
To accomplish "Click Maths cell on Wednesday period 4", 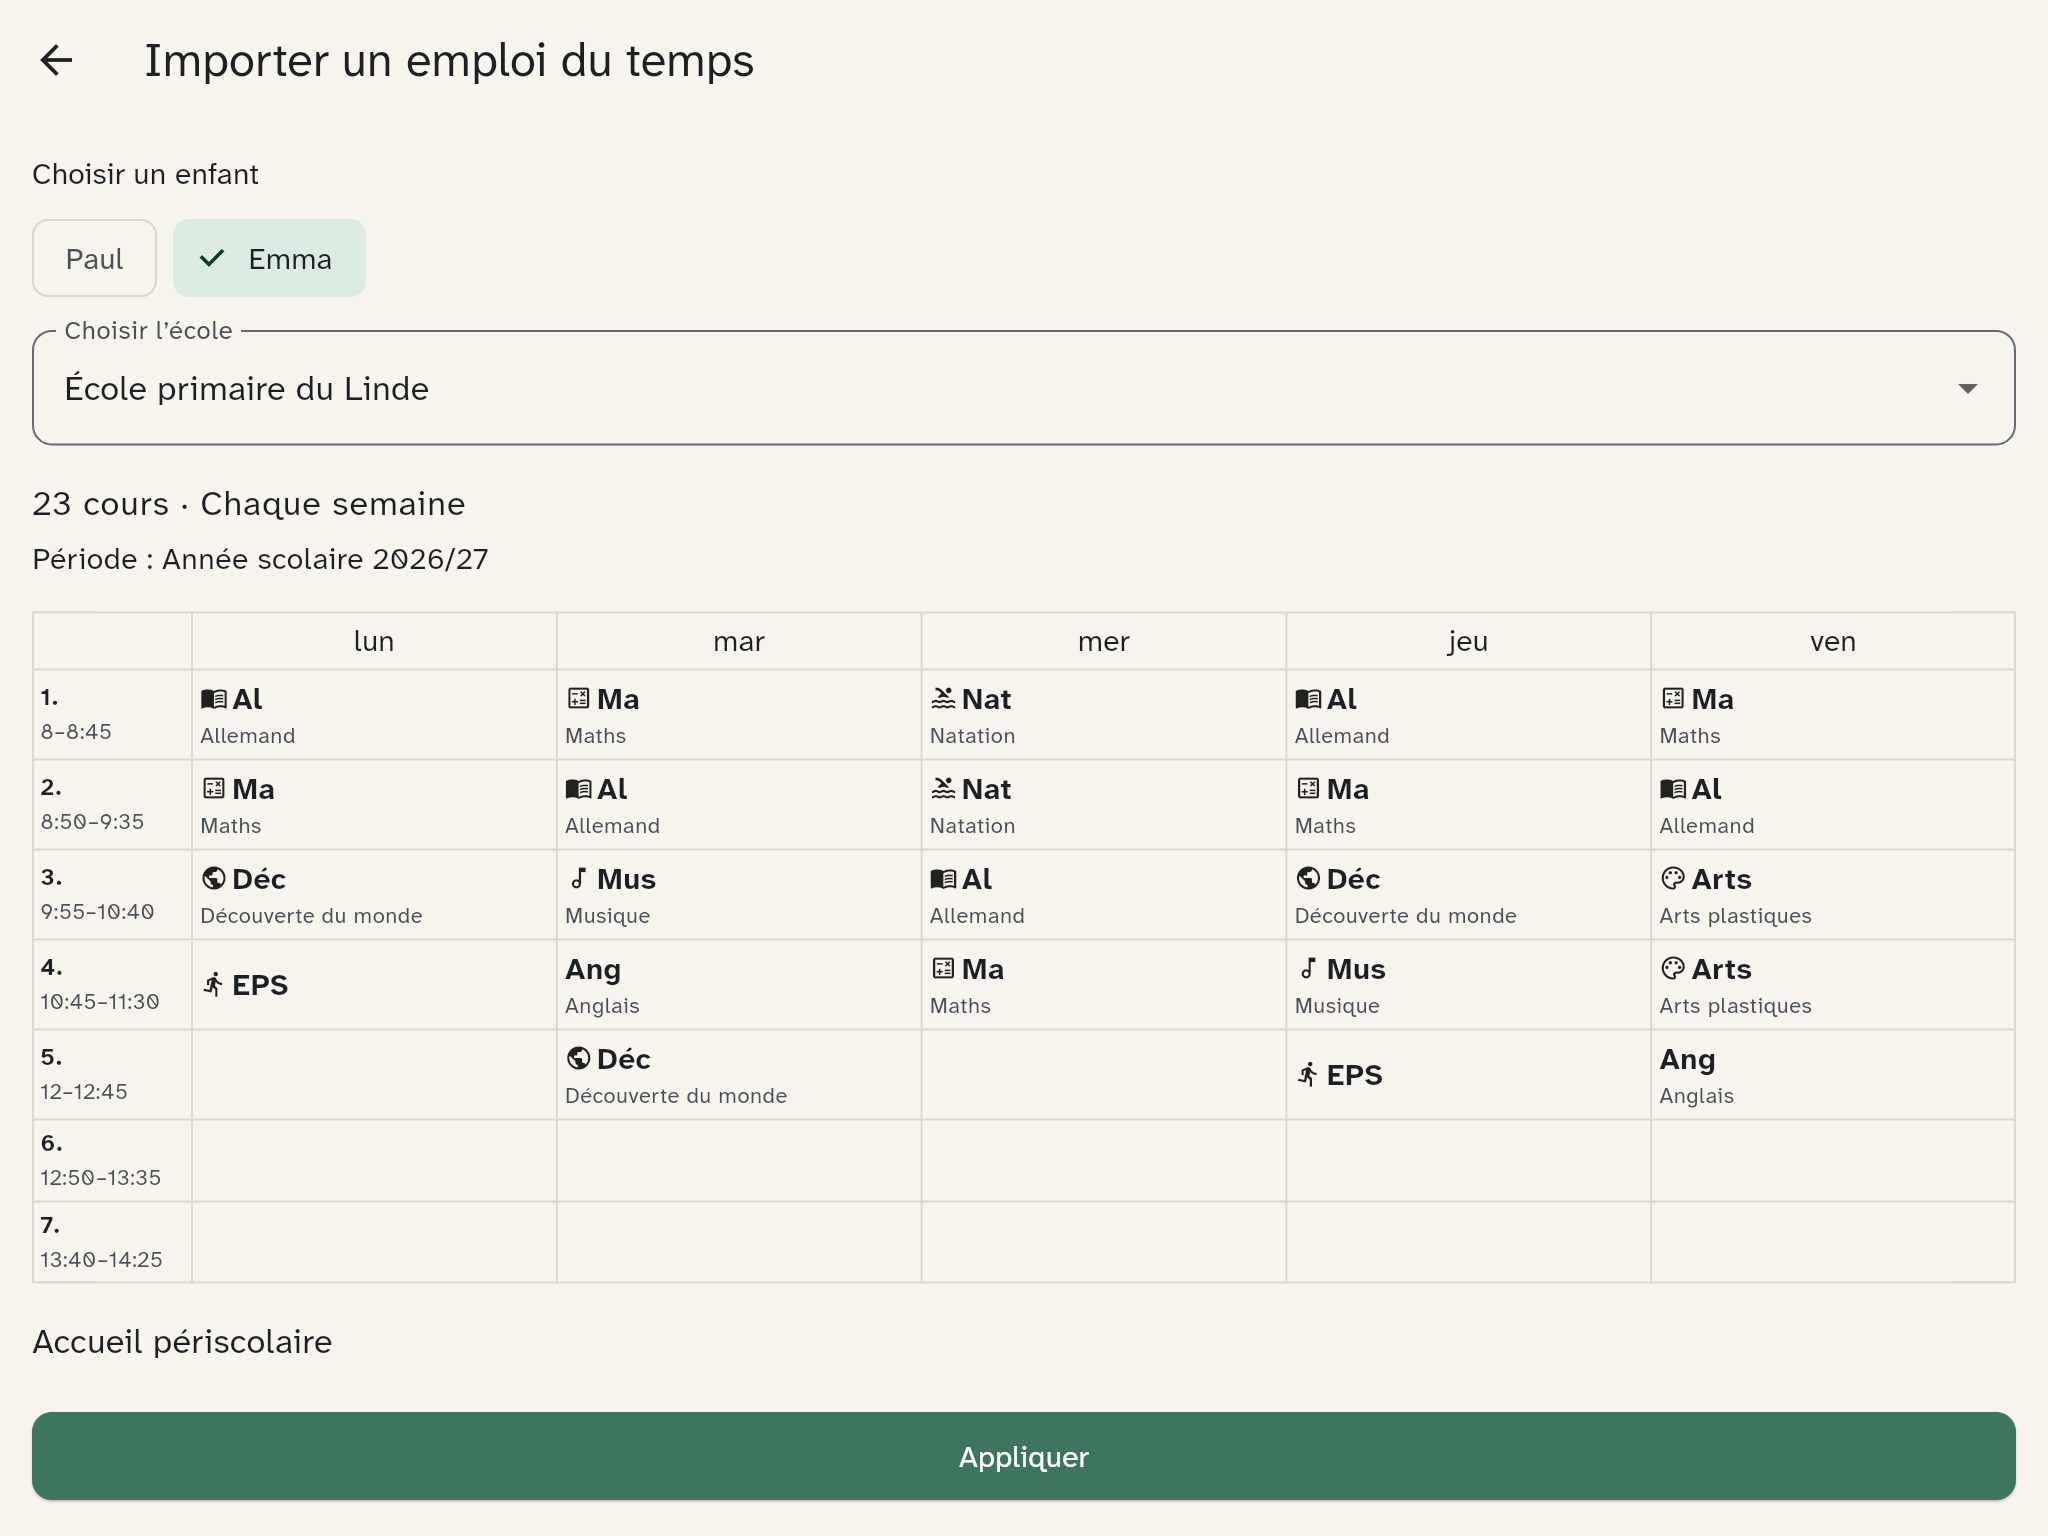I will 1104,985.
